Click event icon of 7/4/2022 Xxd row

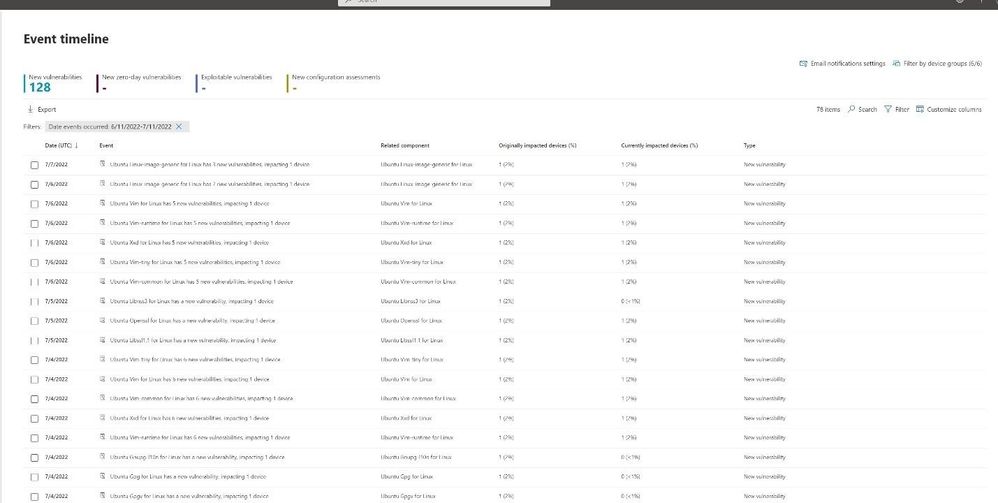[102, 418]
